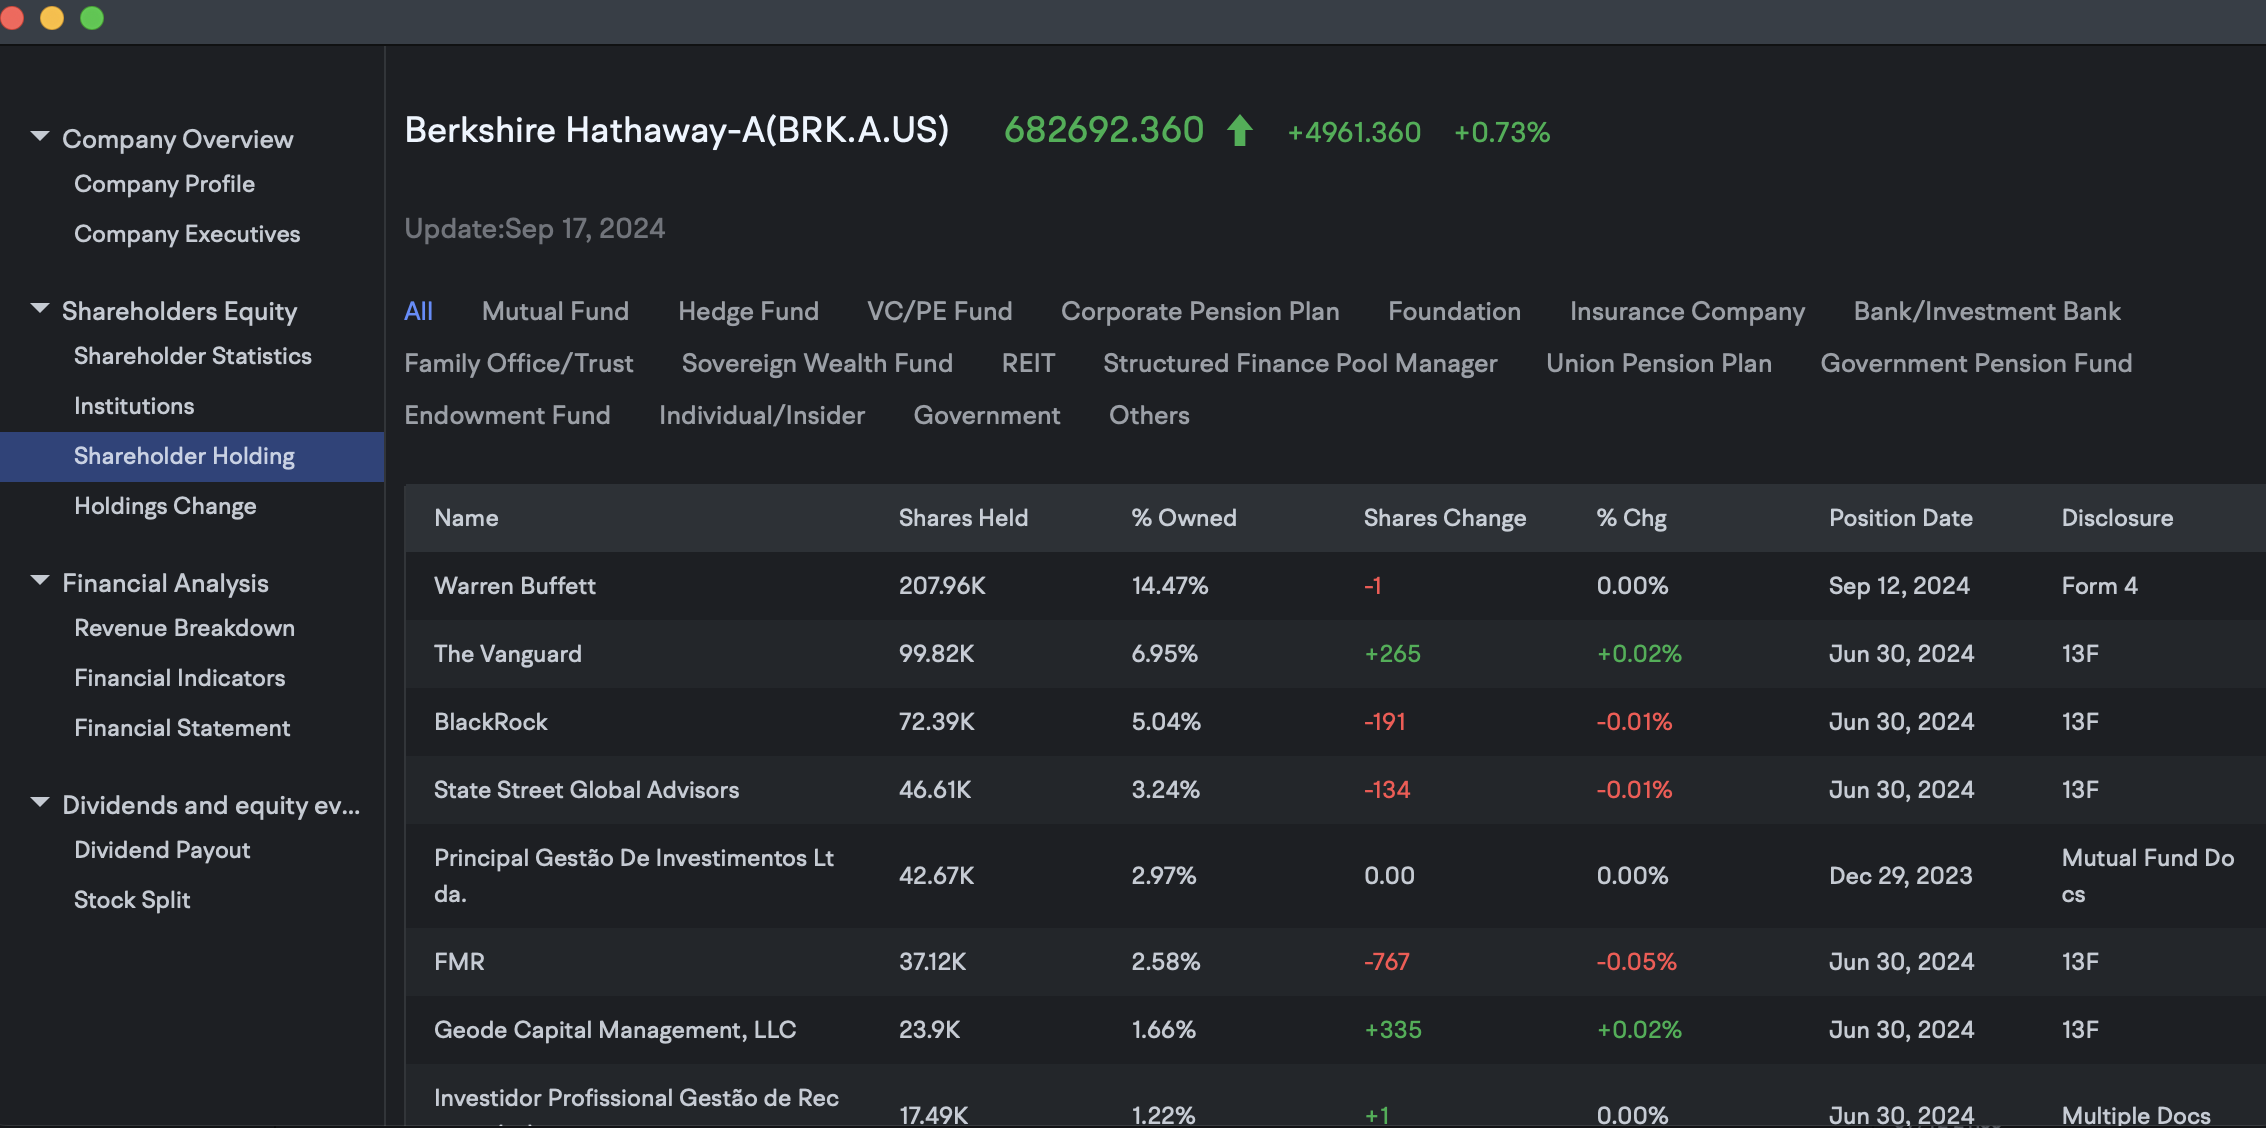Collapse the Company Overview section

pos(40,136)
